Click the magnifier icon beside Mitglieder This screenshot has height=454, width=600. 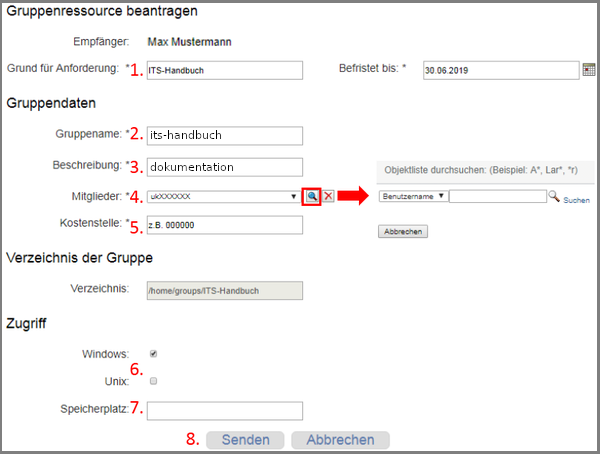pyautogui.click(x=312, y=197)
